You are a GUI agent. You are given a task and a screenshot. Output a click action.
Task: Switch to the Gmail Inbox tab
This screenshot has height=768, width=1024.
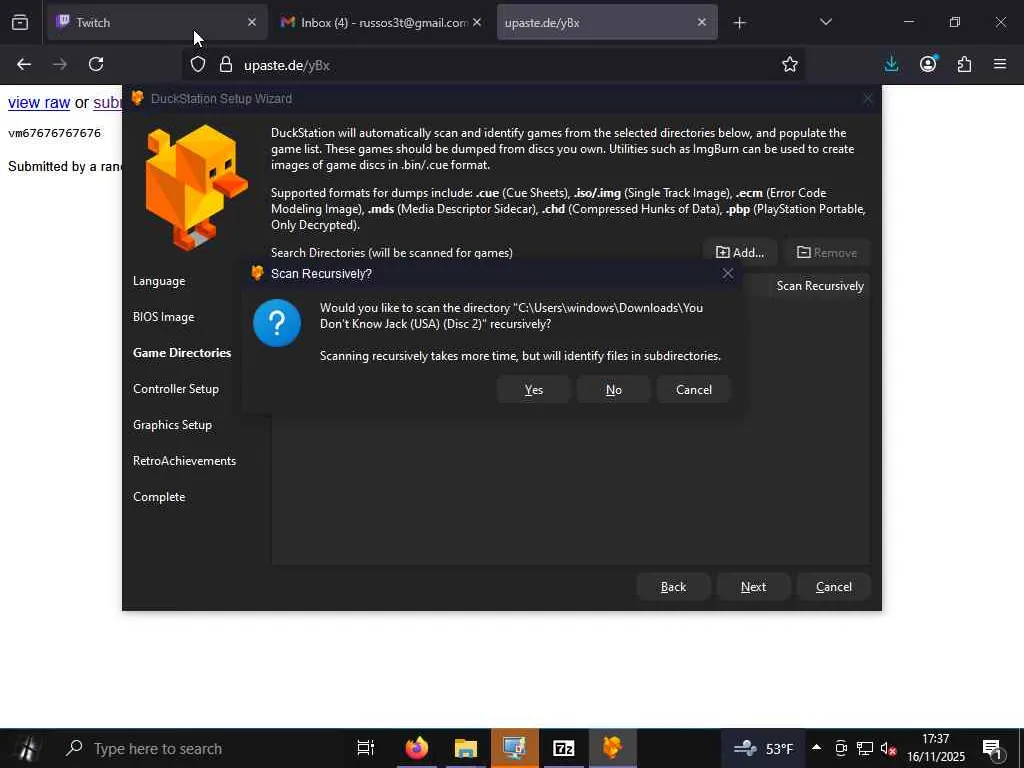382,22
